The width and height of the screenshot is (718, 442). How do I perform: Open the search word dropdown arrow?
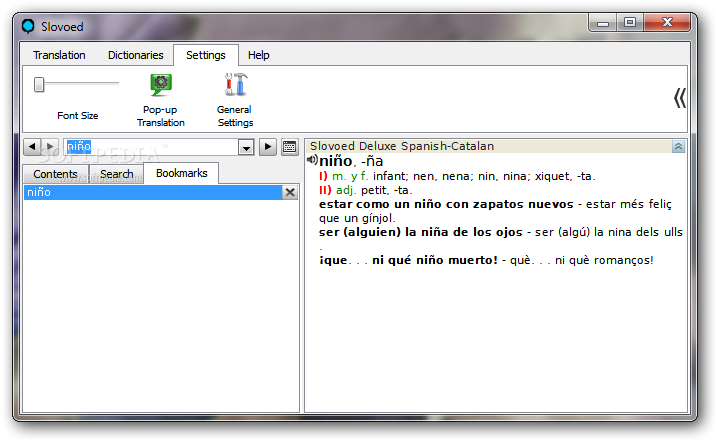tap(246, 147)
